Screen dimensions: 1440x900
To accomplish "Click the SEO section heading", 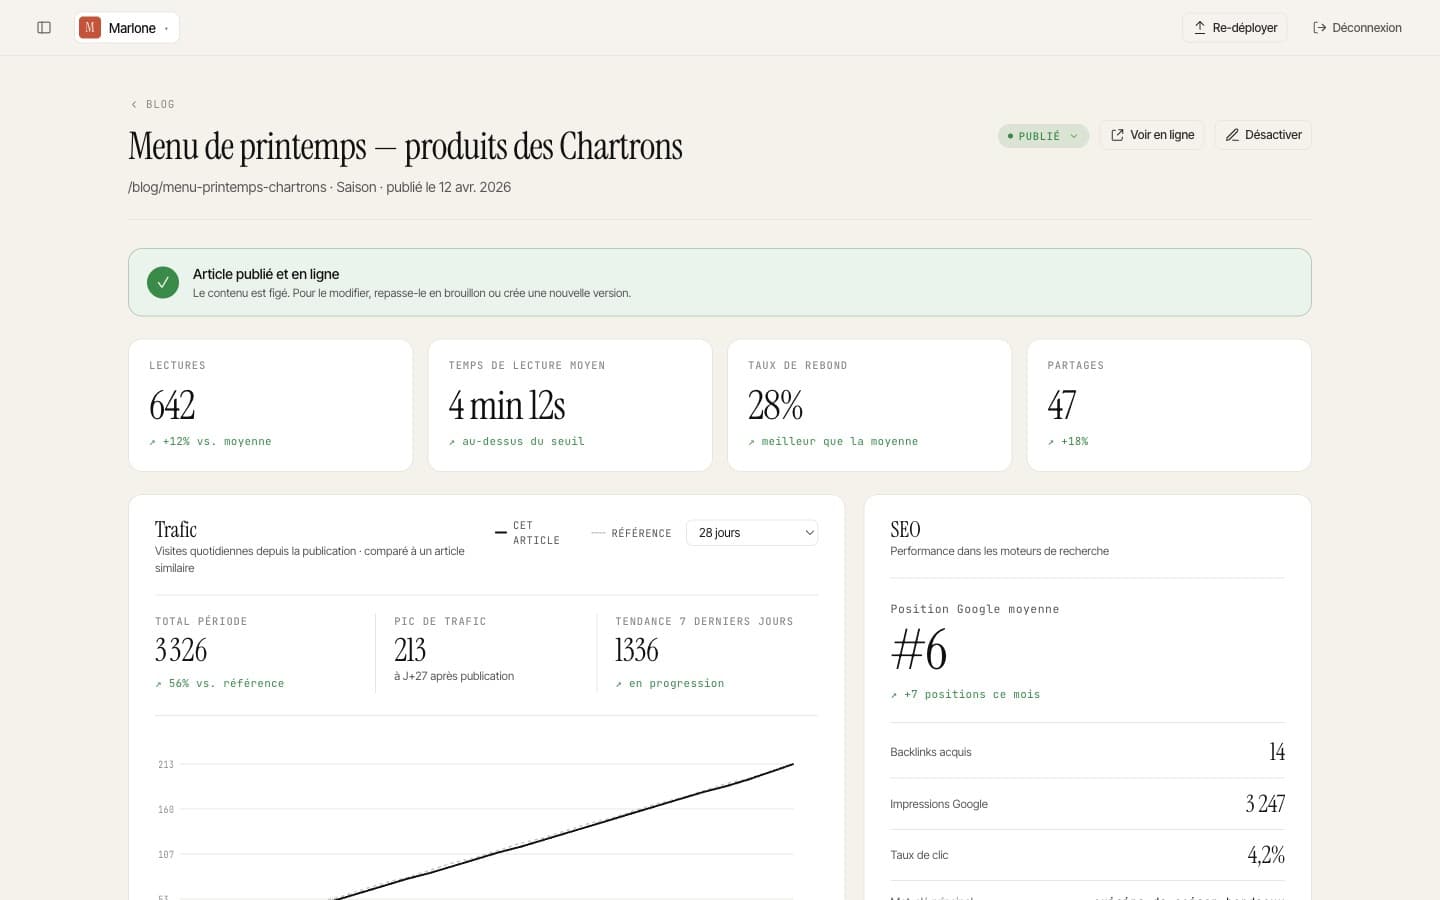I will (x=905, y=529).
